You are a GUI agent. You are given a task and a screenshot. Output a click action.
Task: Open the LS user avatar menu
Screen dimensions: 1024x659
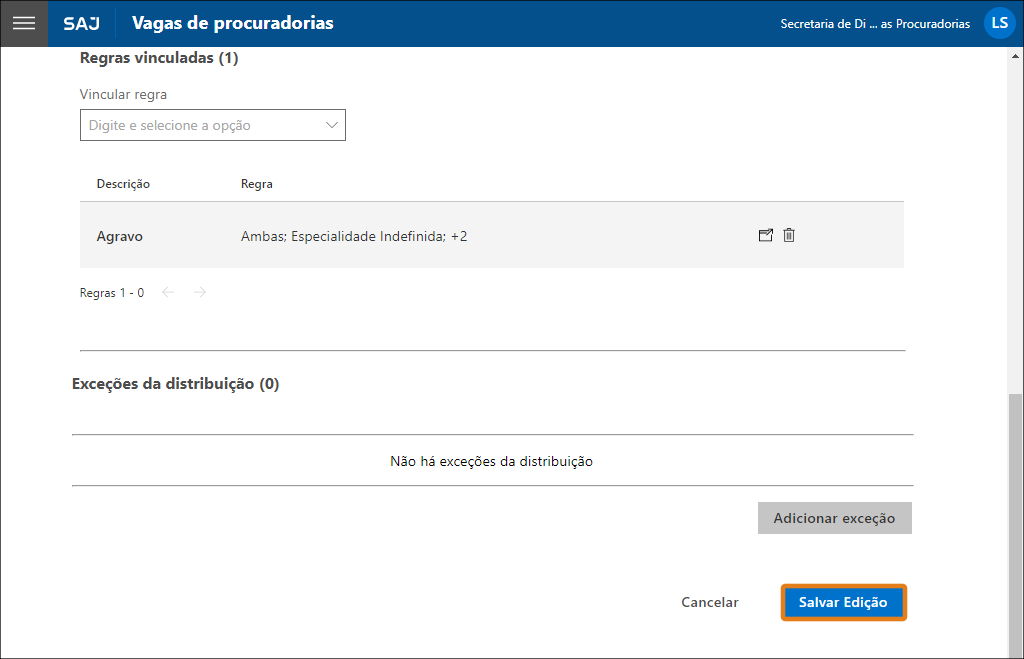point(999,22)
